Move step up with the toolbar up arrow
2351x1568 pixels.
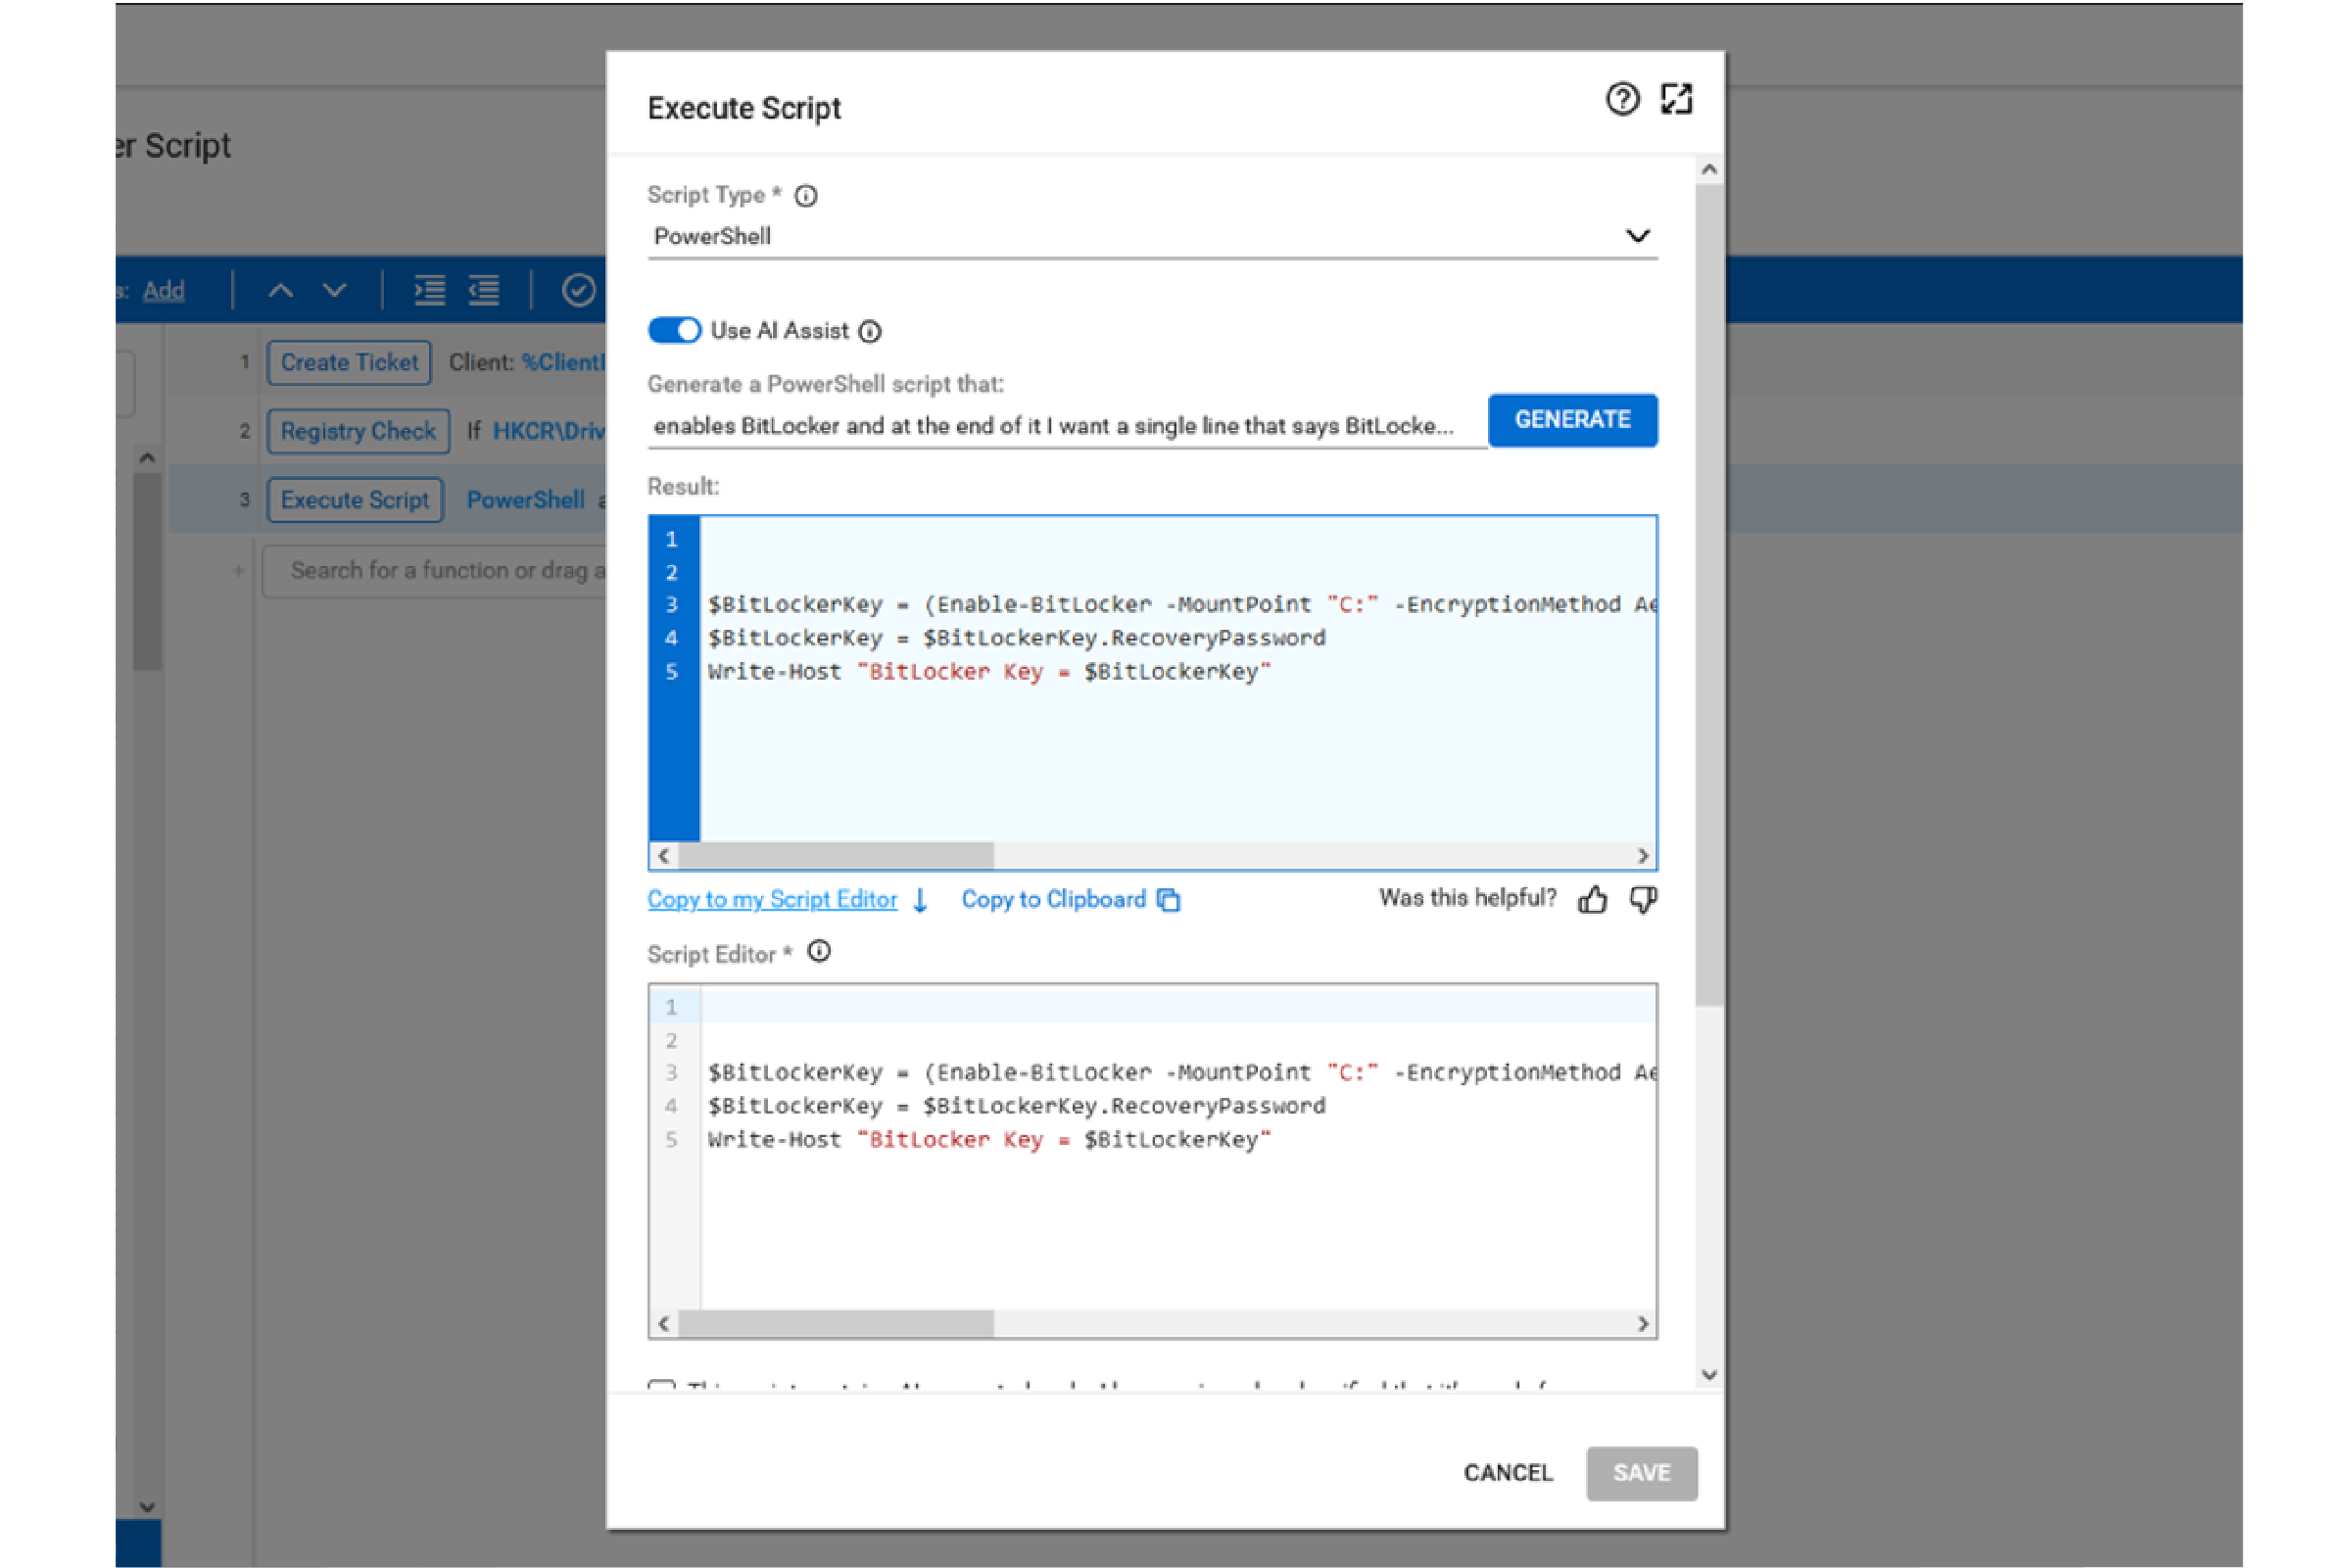coord(281,290)
